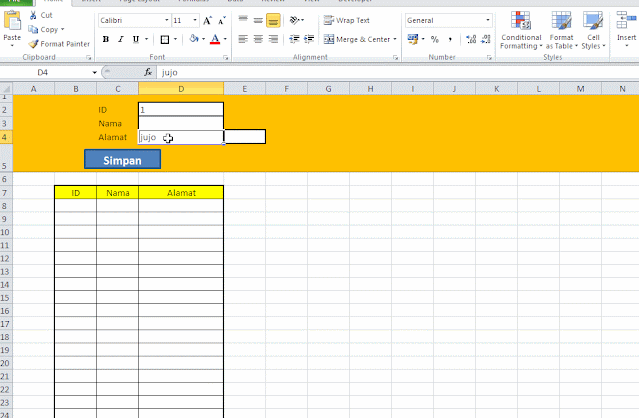Open the font color dropdown arrow
This screenshot has height=418, width=639.
coord(225,40)
